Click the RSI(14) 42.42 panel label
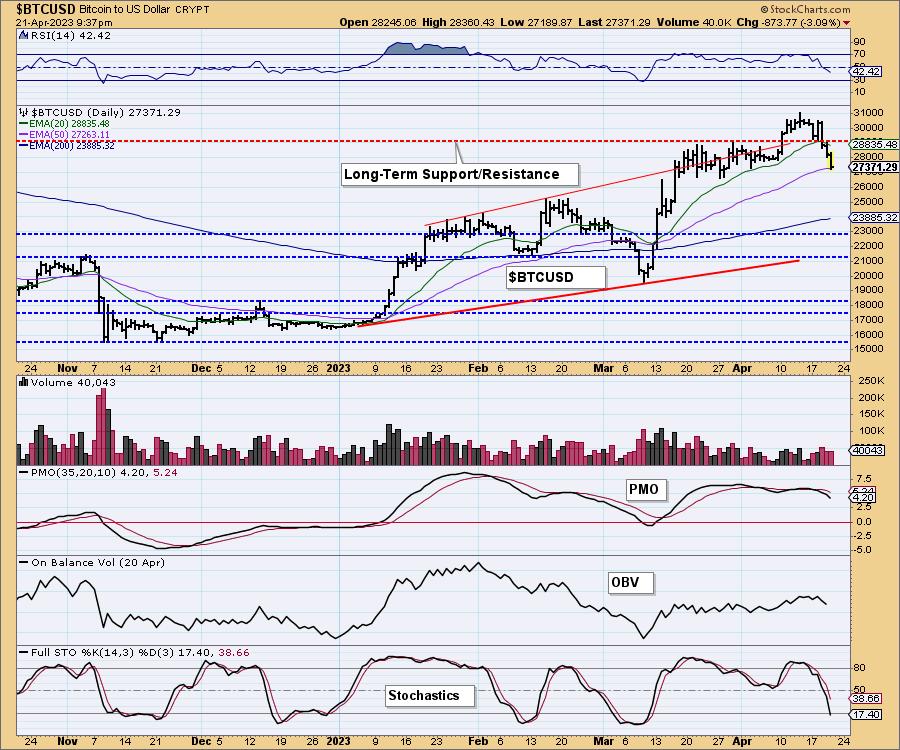The height and width of the screenshot is (750, 900). click(70, 35)
